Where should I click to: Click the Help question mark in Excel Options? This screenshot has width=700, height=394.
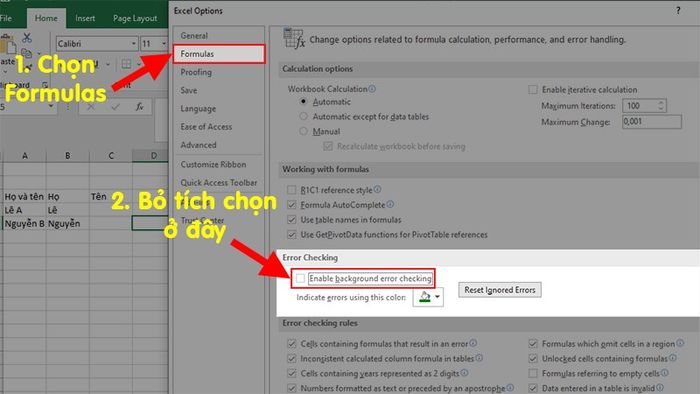(678, 11)
